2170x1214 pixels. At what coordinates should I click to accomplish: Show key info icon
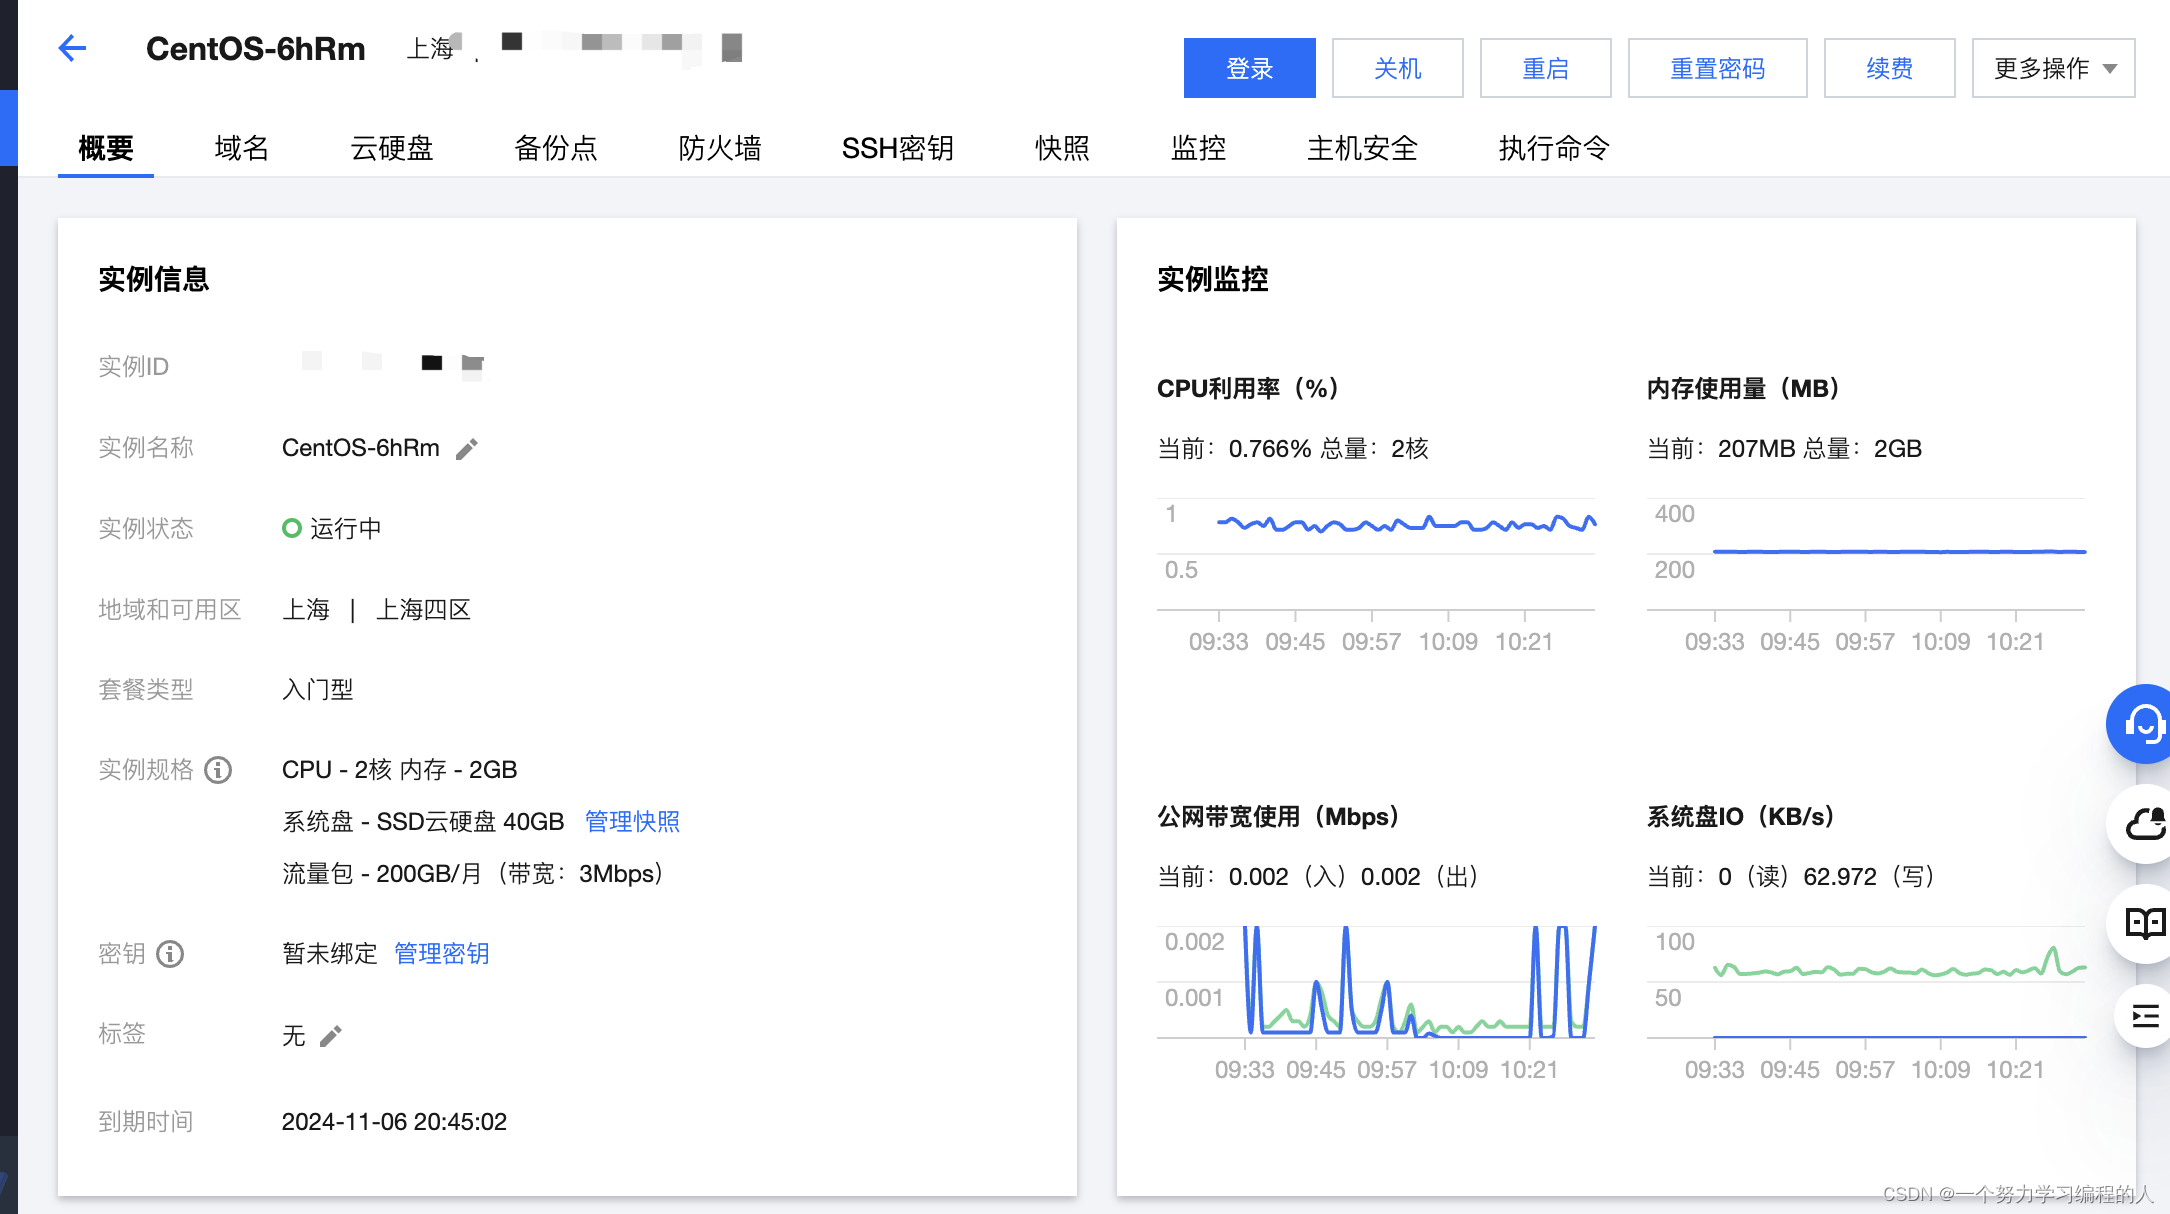coord(170,954)
